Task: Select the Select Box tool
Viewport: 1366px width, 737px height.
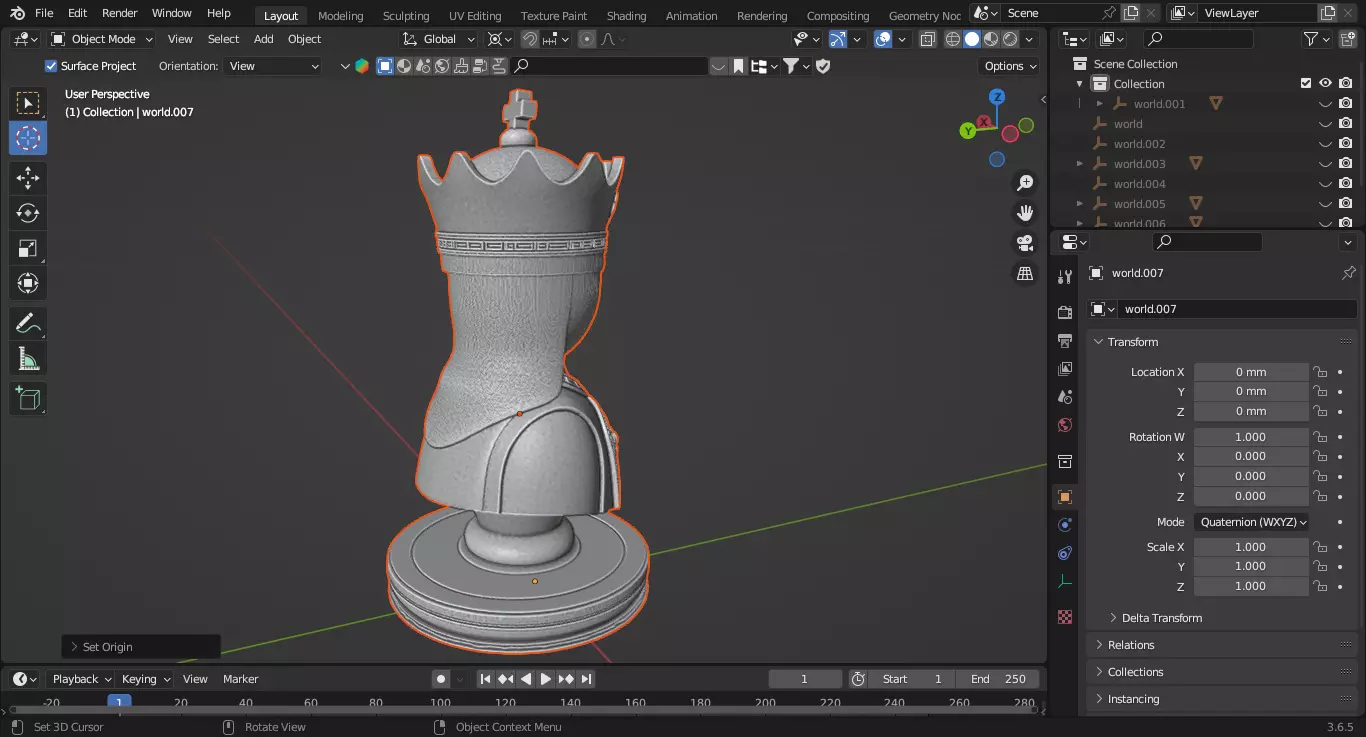Action: pos(28,103)
